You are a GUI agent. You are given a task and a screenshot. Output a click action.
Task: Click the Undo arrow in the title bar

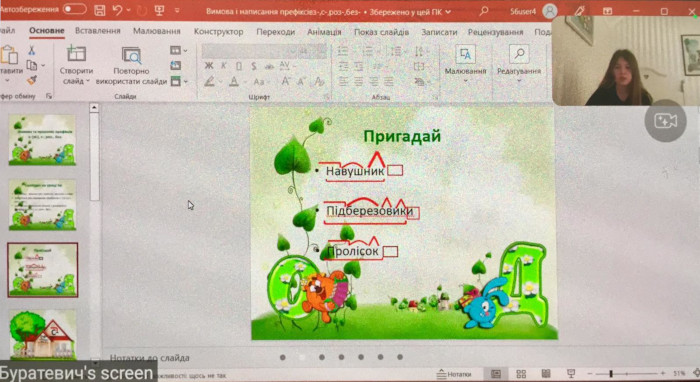point(117,10)
